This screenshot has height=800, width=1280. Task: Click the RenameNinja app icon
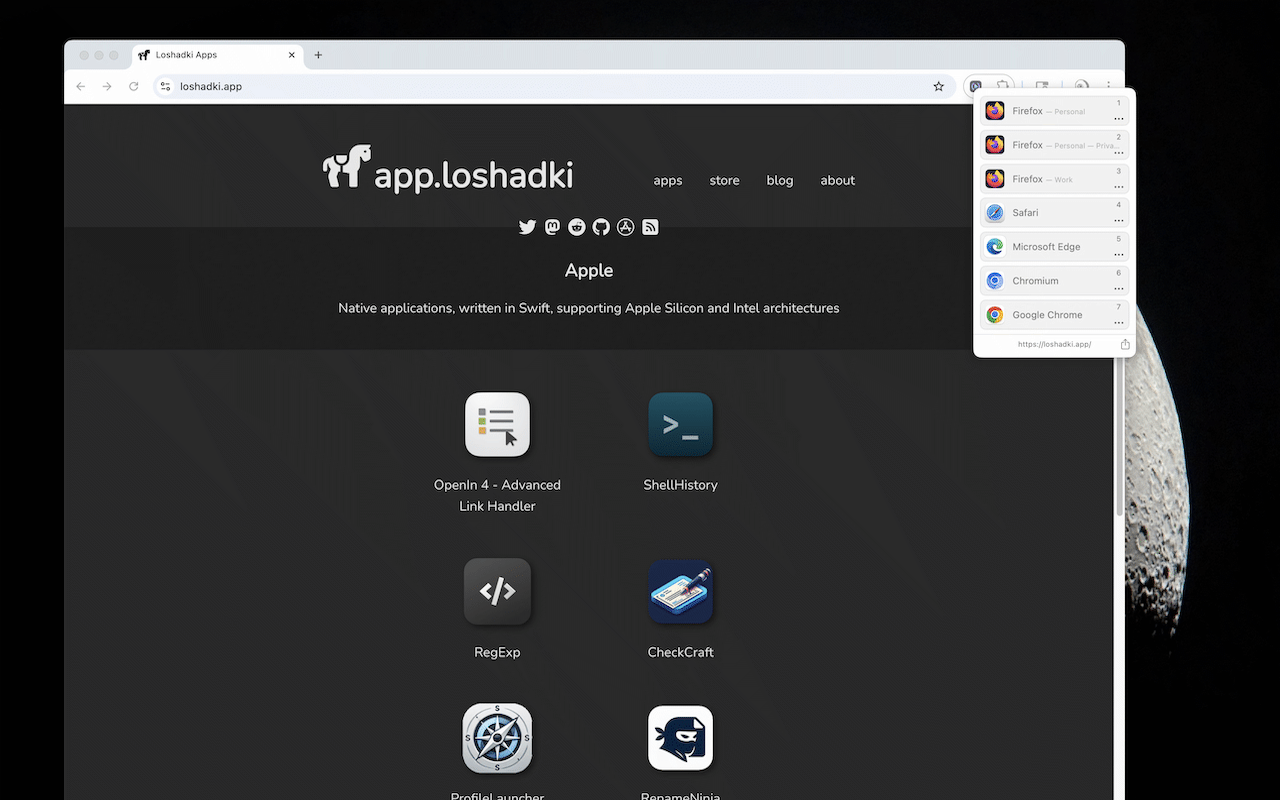[x=680, y=738]
